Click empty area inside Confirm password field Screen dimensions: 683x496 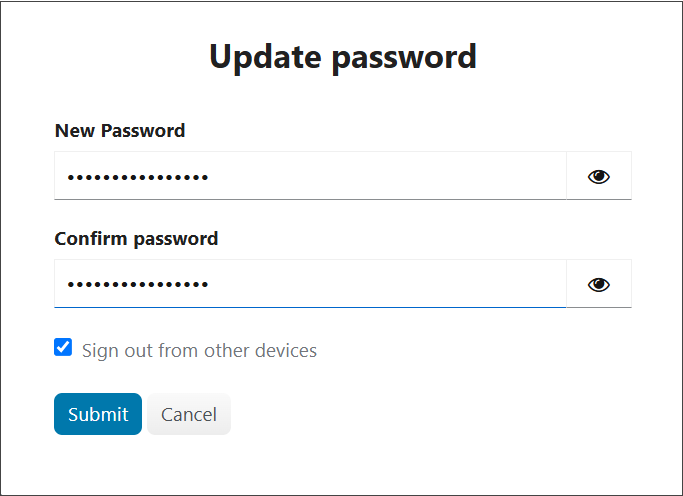pos(388,284)
